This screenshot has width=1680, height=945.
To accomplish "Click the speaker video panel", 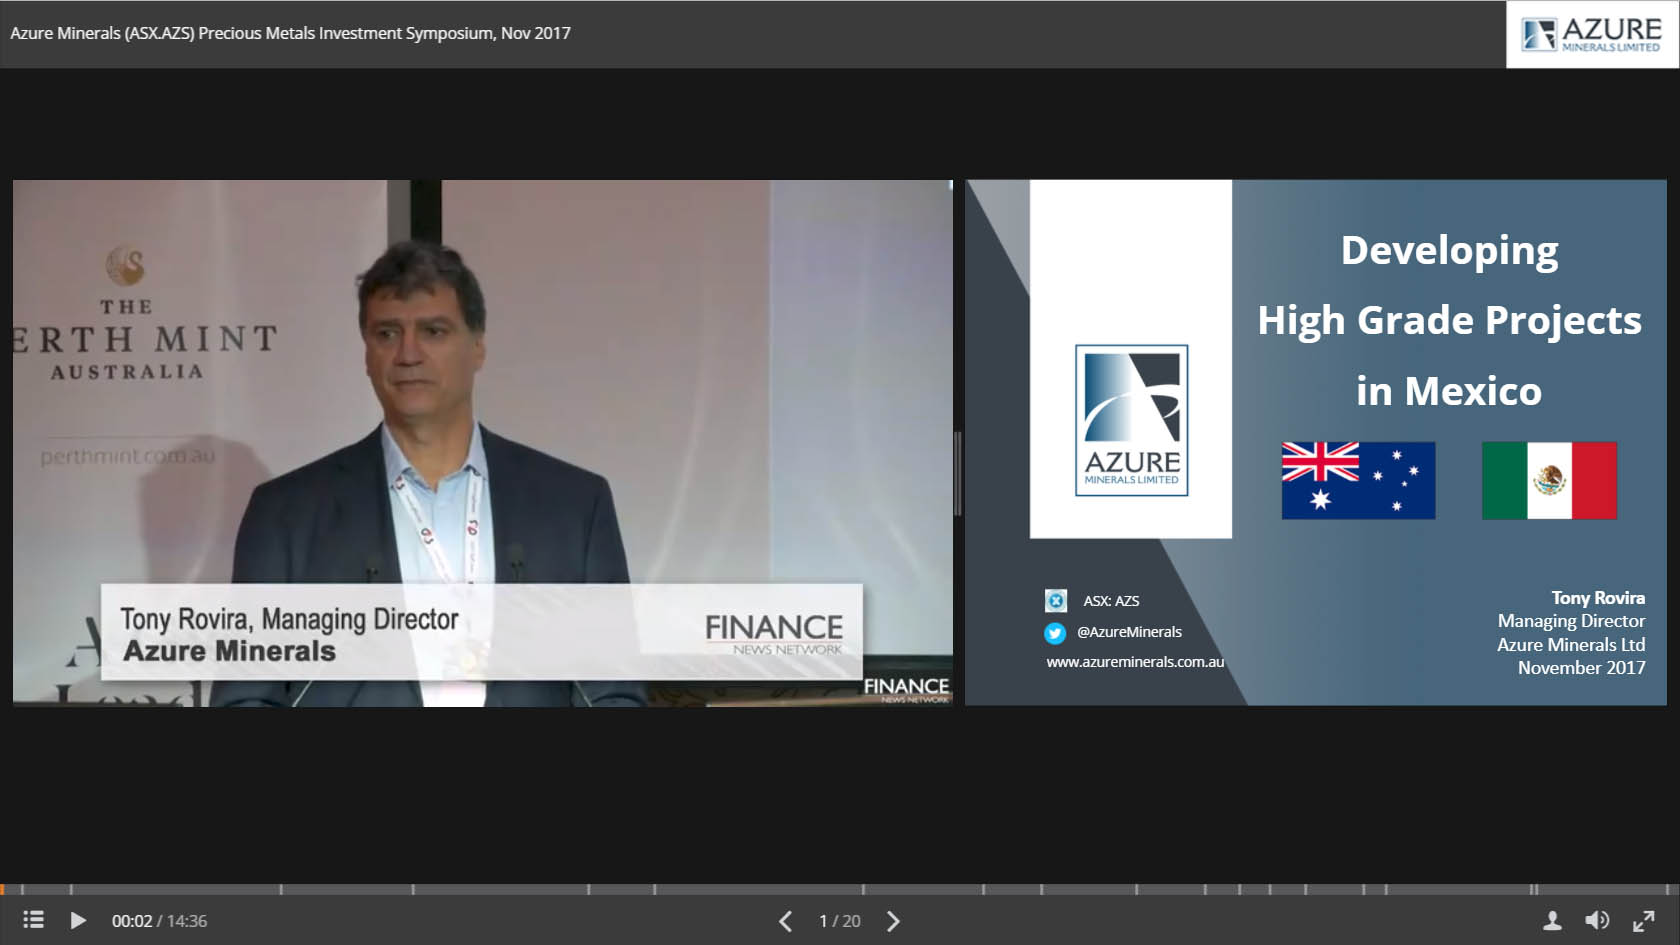I will pos(482,442).
